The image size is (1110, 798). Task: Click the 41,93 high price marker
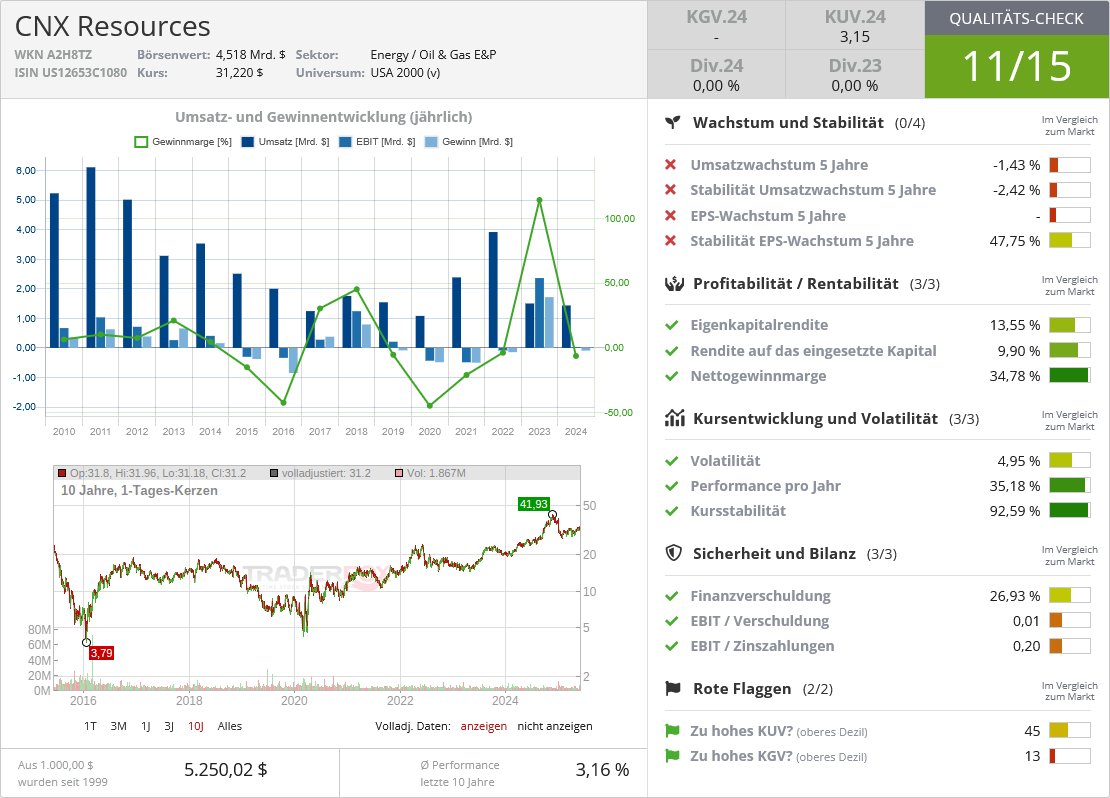point(534,504)
